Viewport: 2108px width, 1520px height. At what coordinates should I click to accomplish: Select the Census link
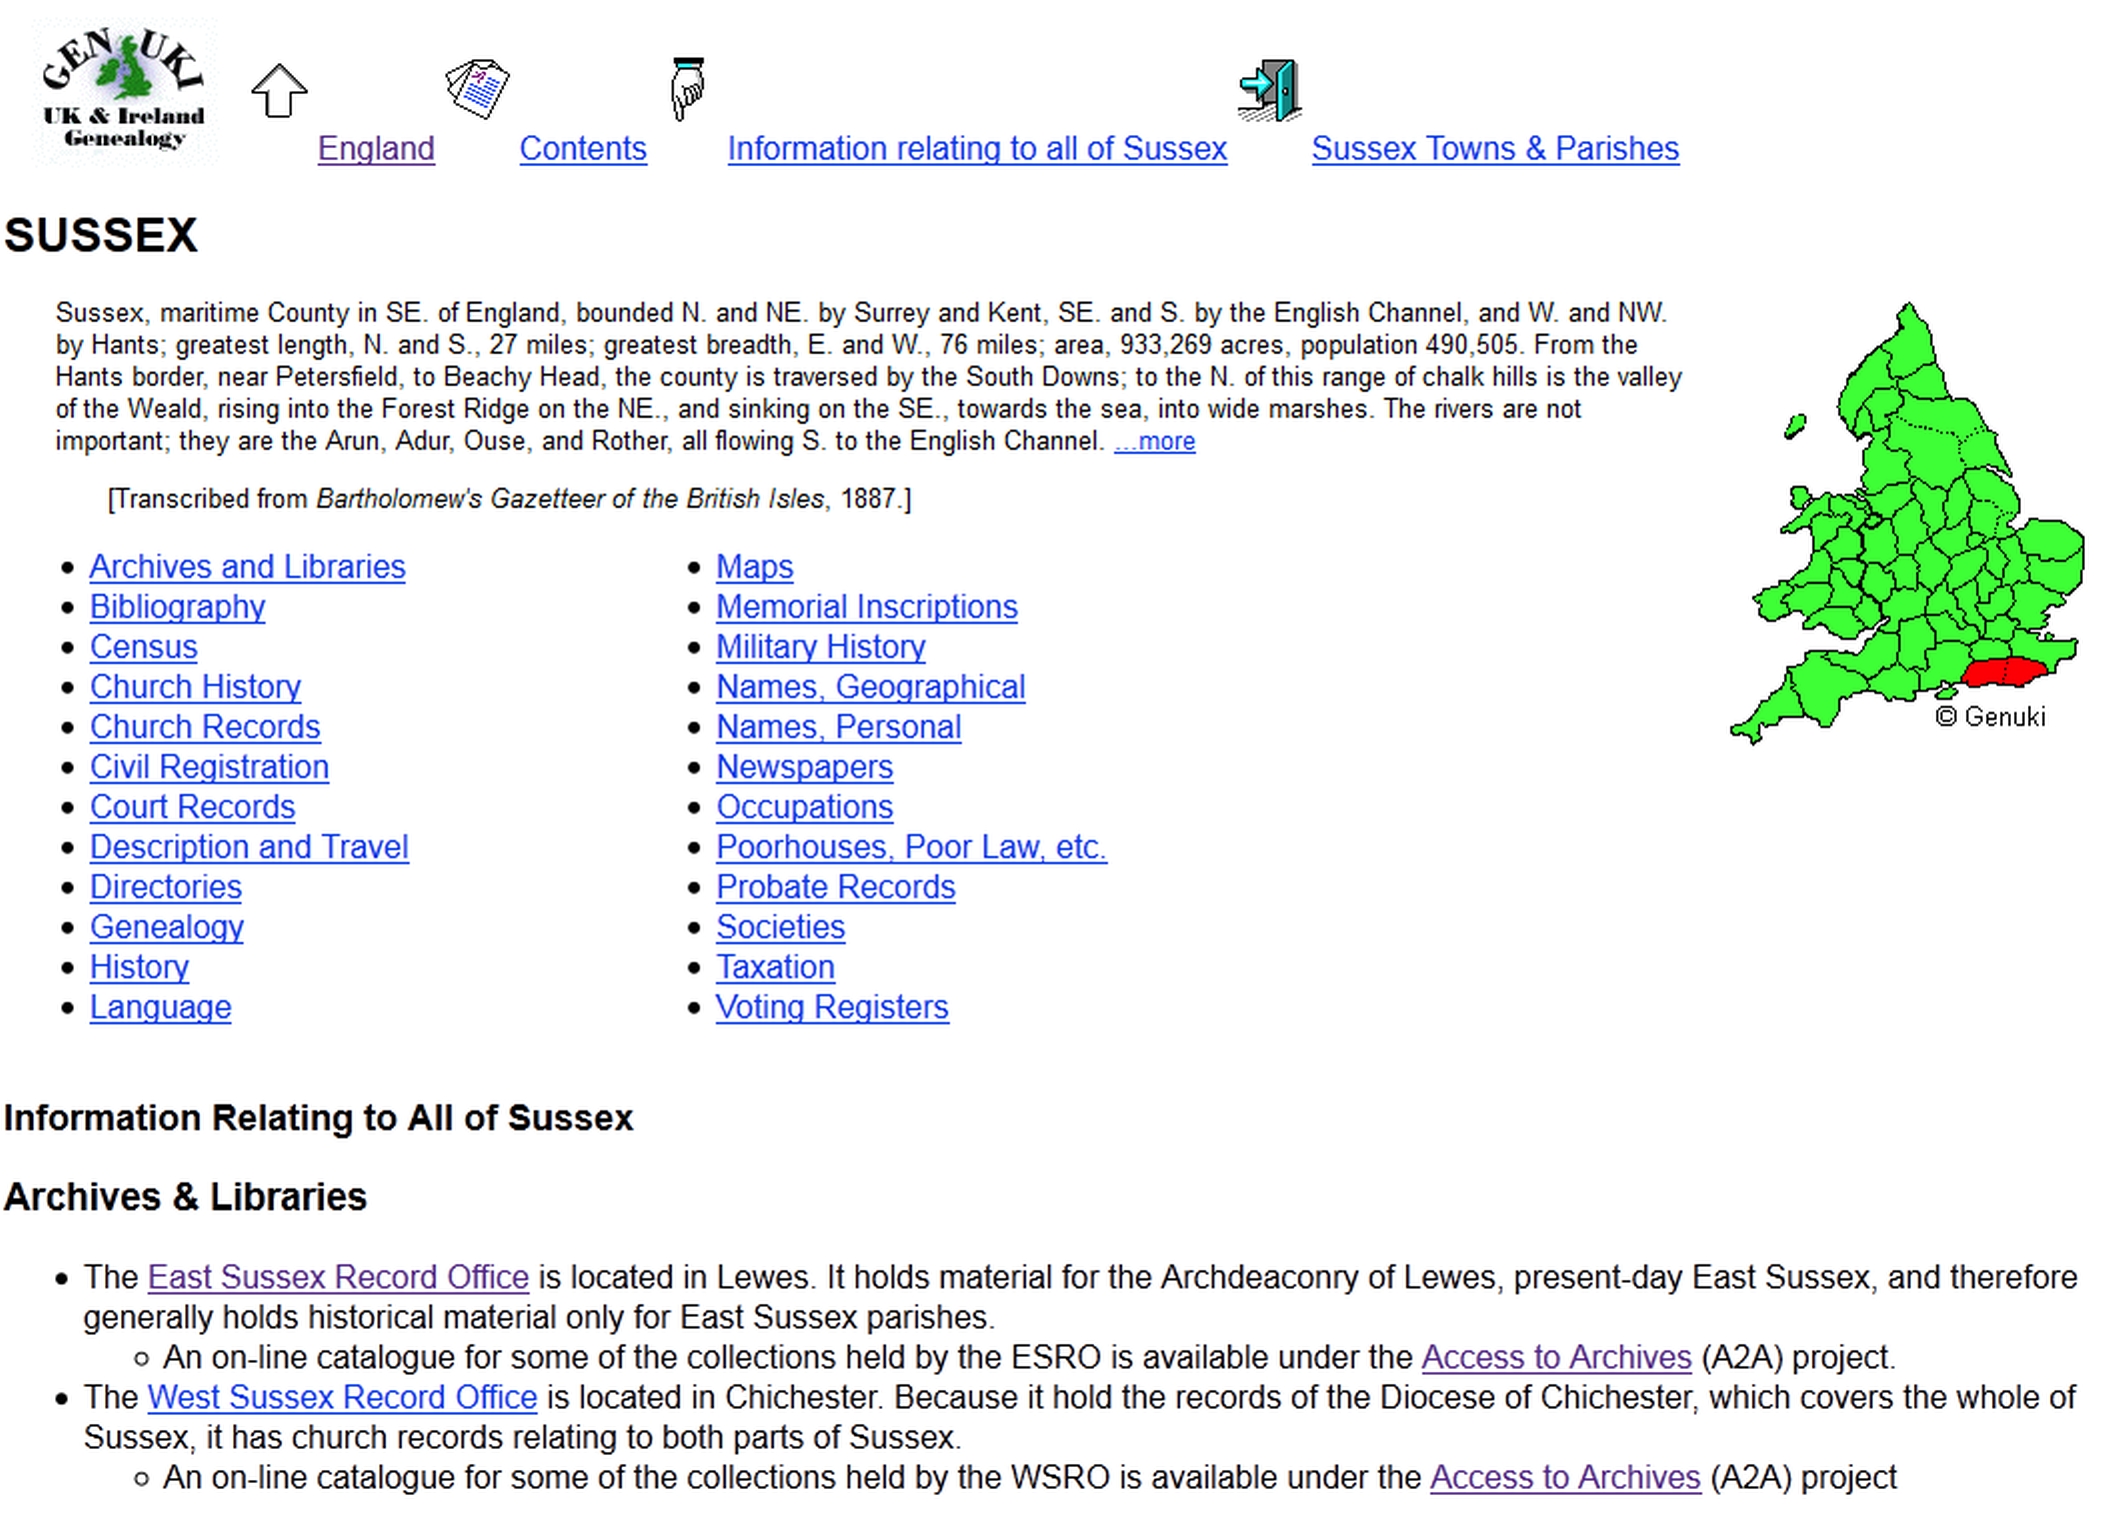(143, 647)
